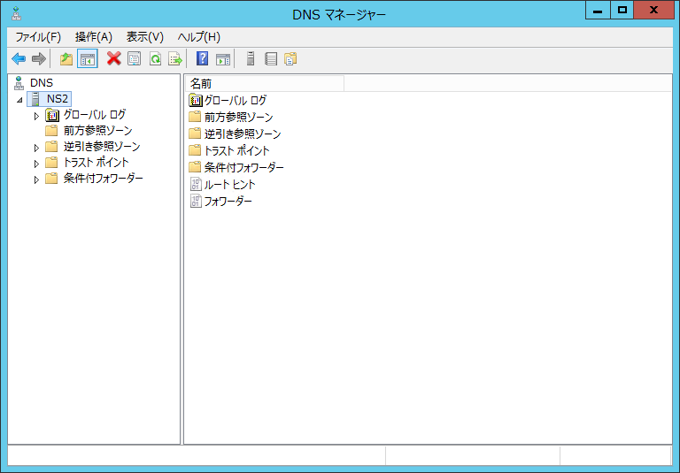Select トラスト ポイント in the list pane
680x473 pixels.
tap(237, 151)
